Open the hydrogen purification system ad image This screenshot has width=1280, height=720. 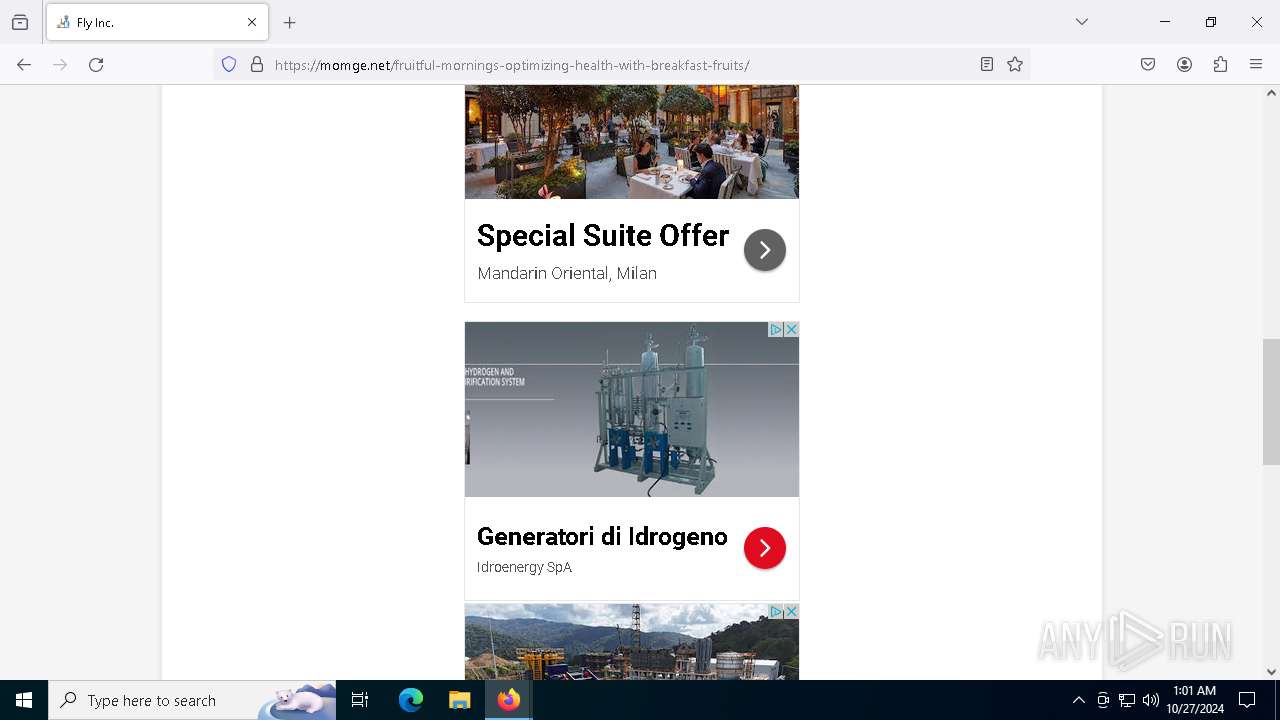pyautogui.click(x=632, y=410)
